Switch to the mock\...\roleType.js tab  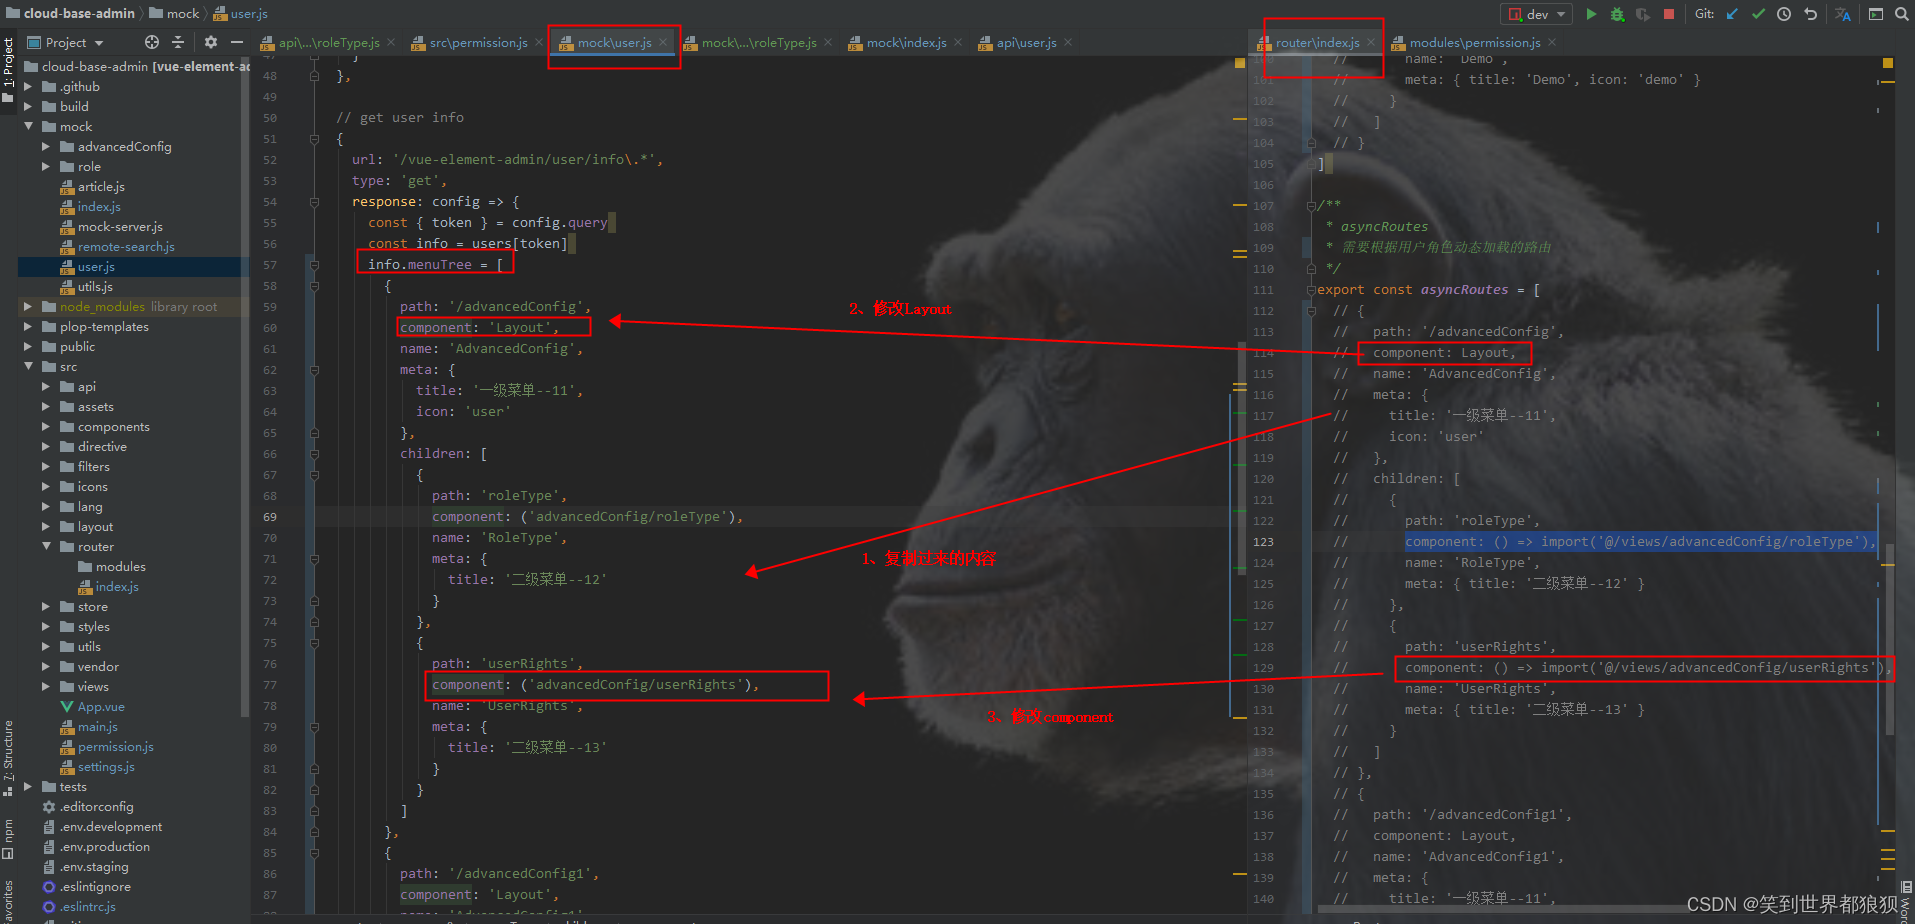pyautogui.click(x=759, y=43)
